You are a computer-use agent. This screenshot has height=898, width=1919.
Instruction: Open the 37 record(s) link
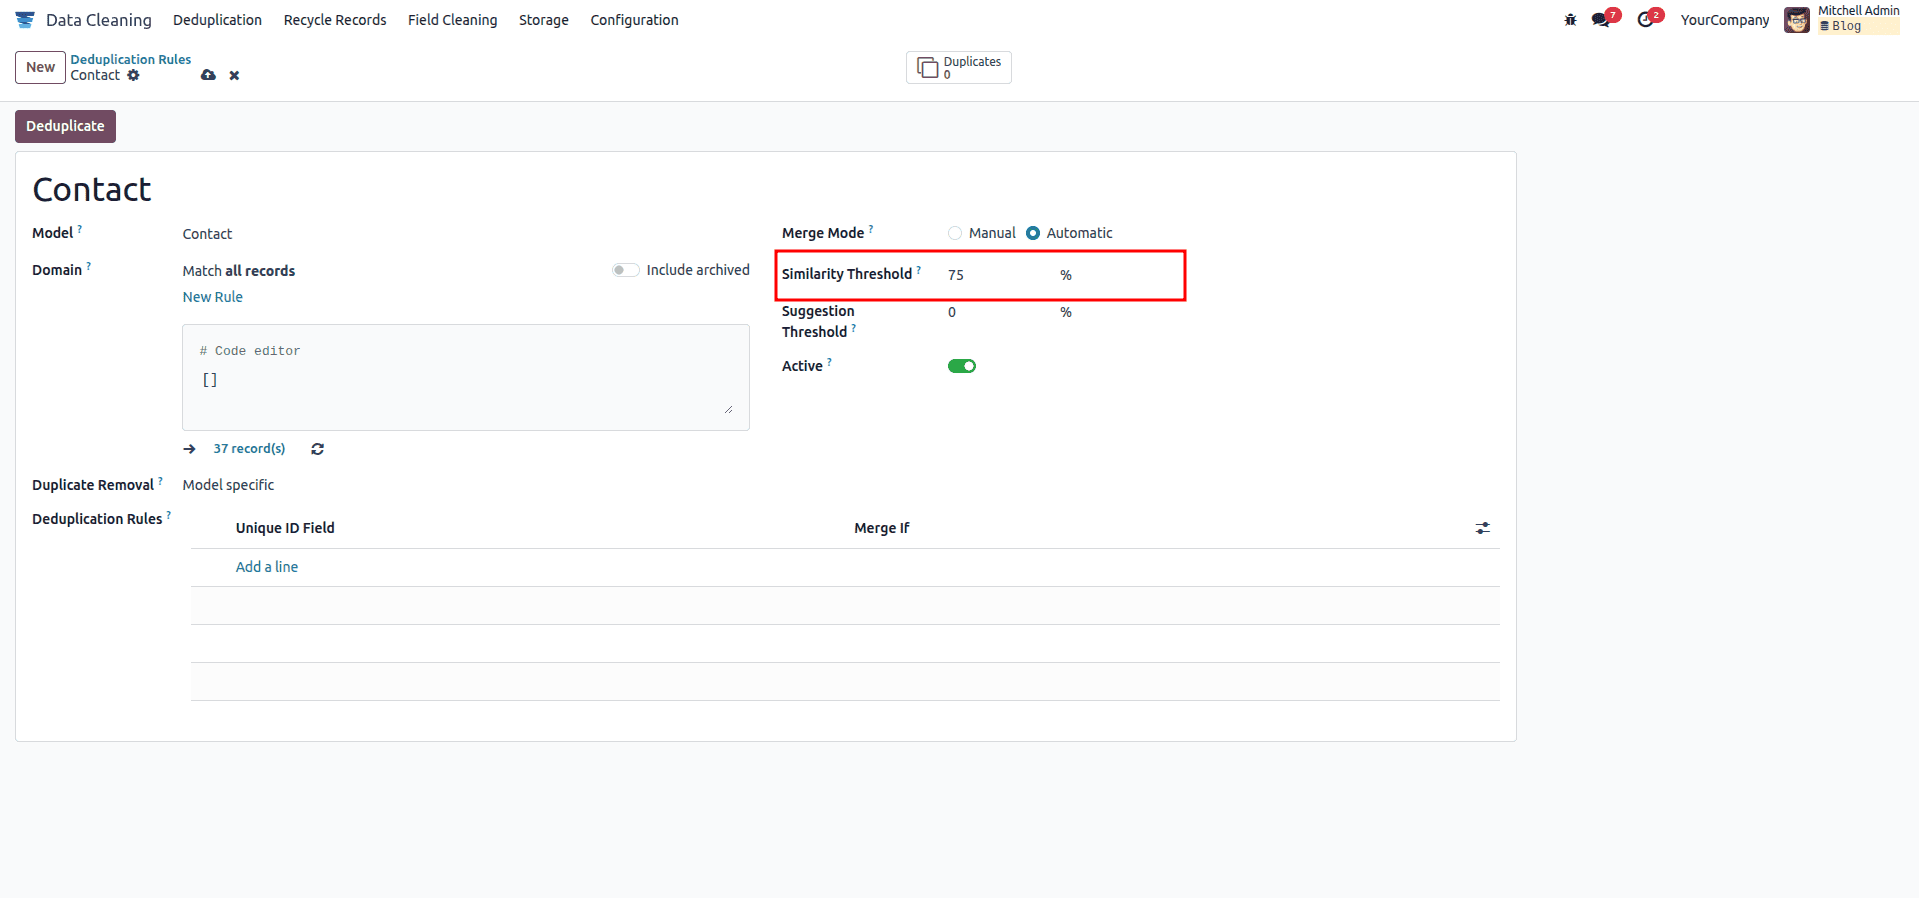coord(249,449)
